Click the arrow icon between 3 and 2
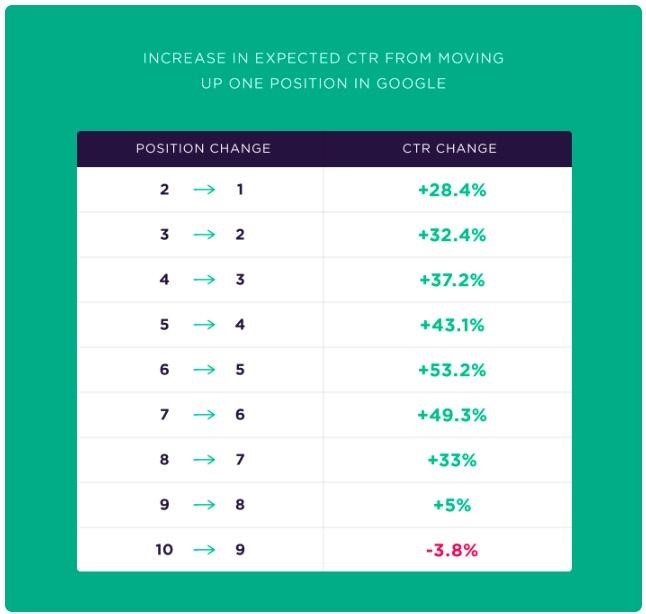This screenshot has width=646, height=614. click(x=204, y=235)
